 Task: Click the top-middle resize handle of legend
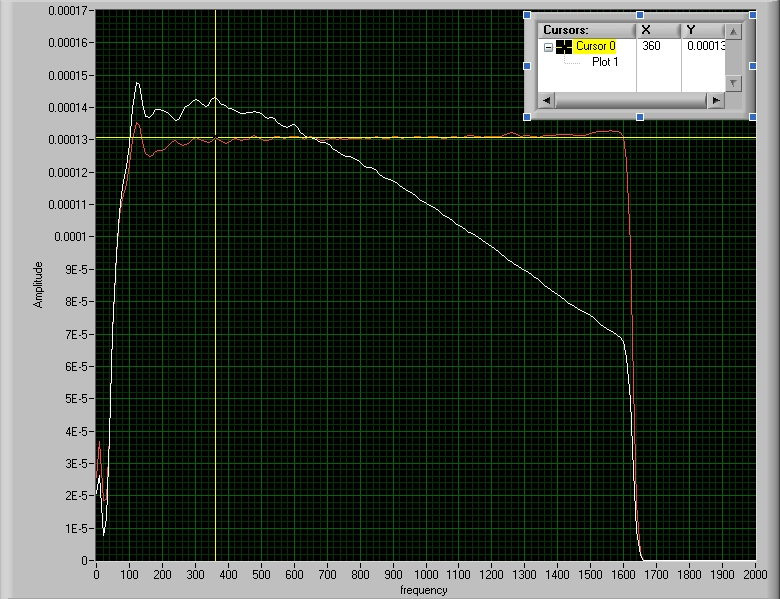(x=640, y=15)
